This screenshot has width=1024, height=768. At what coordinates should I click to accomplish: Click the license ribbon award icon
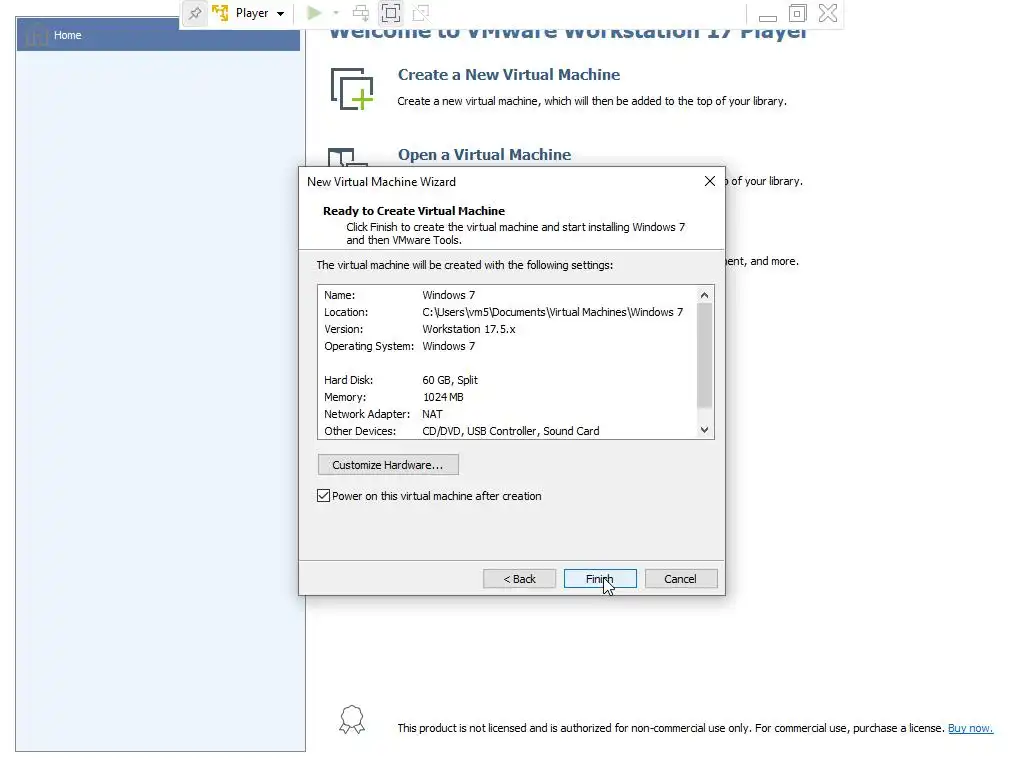[352, 720]
